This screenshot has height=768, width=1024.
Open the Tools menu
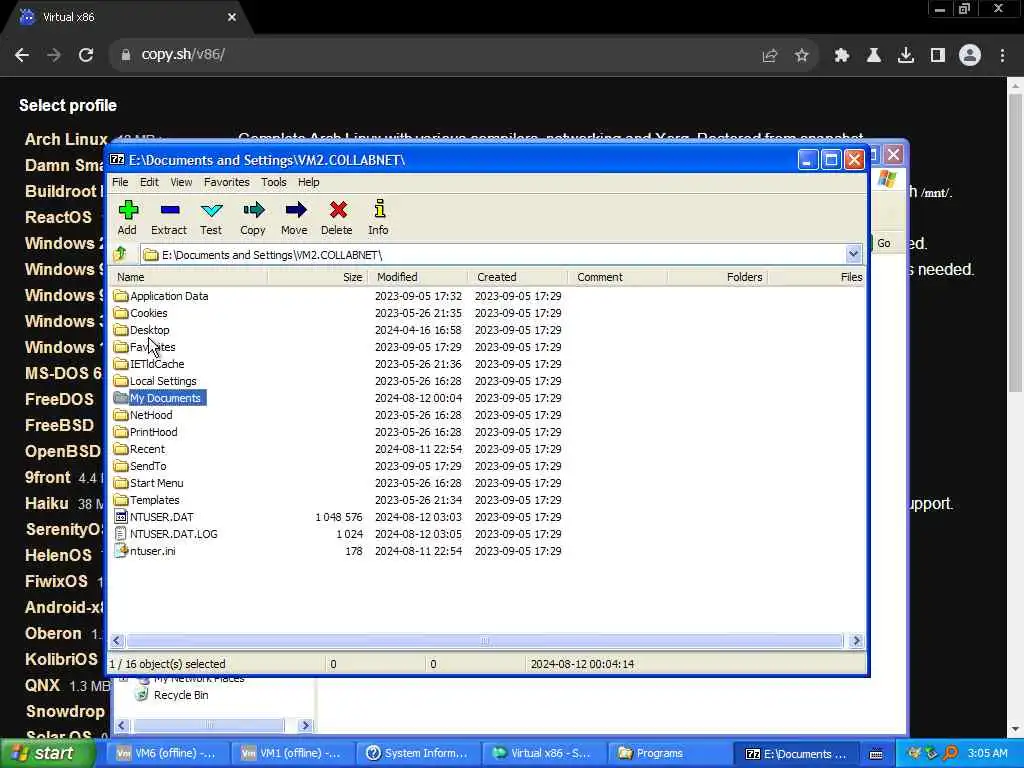tap(274, 182)
